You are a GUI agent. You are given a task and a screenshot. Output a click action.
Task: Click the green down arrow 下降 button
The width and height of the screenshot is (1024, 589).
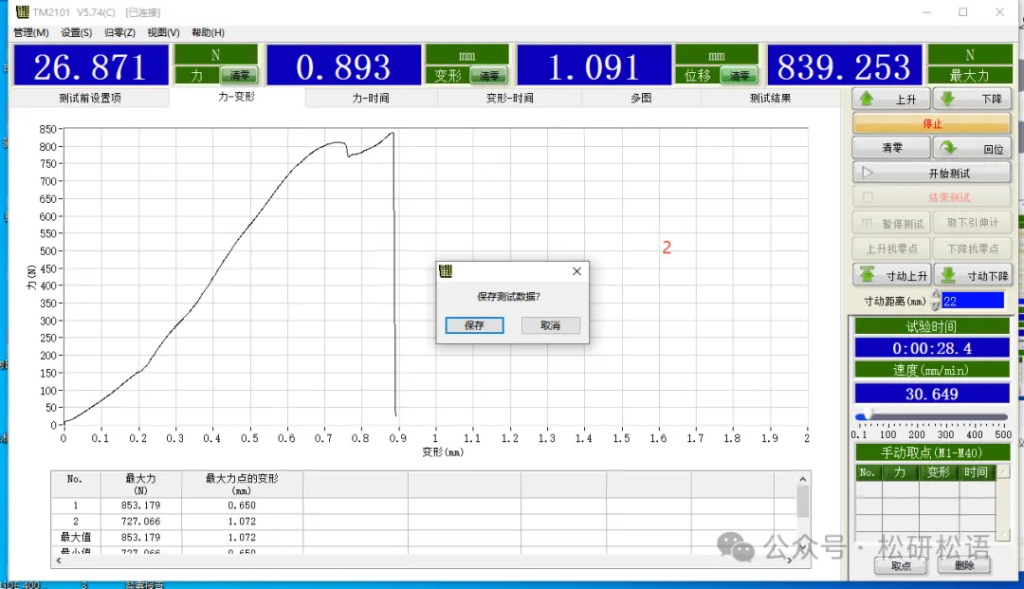972,99
